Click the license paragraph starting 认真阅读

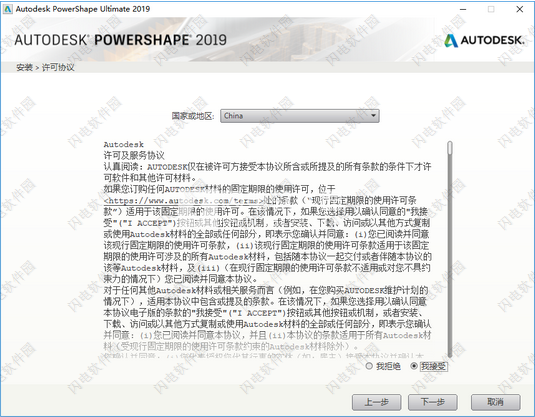[x=268, y=172]
